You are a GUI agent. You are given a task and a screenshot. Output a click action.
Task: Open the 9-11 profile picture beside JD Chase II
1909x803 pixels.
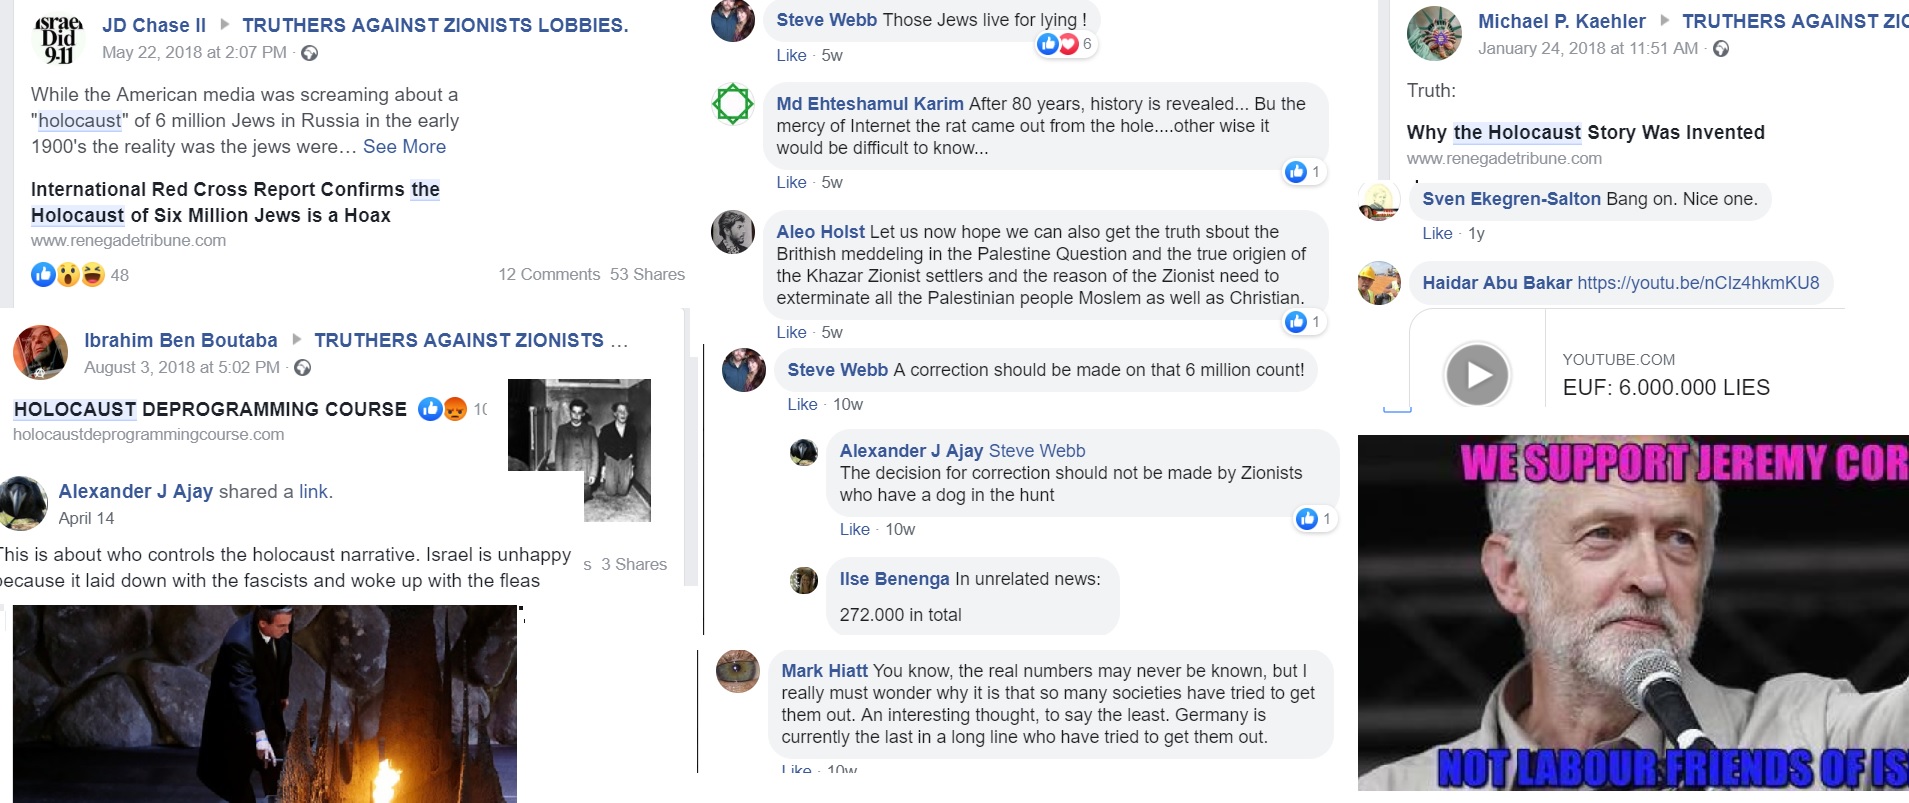(58, 39)
